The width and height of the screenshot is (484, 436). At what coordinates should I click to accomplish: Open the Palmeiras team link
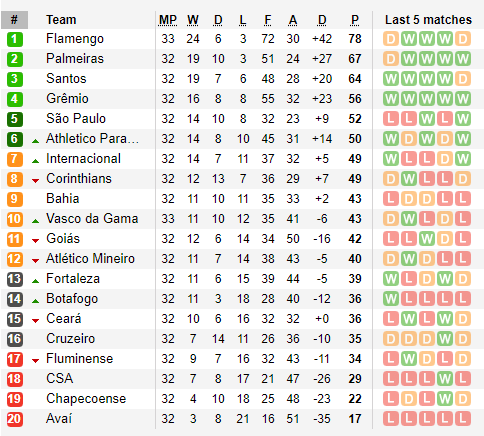pos(75,59)
